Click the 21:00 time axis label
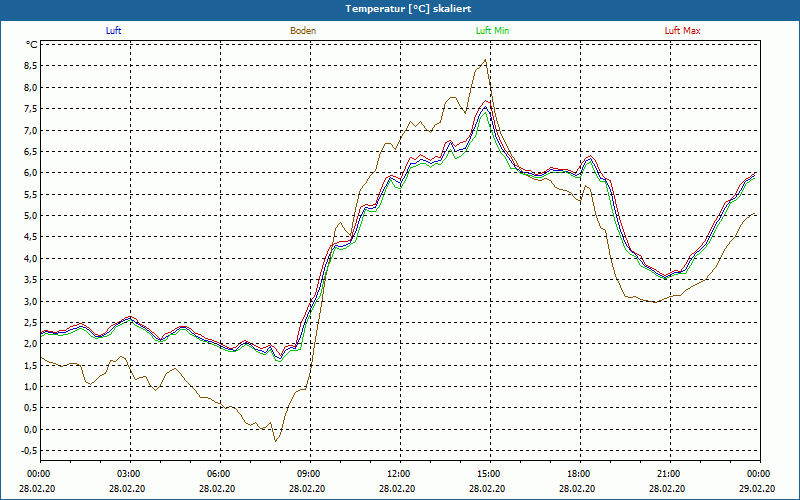 coord(667,474)
